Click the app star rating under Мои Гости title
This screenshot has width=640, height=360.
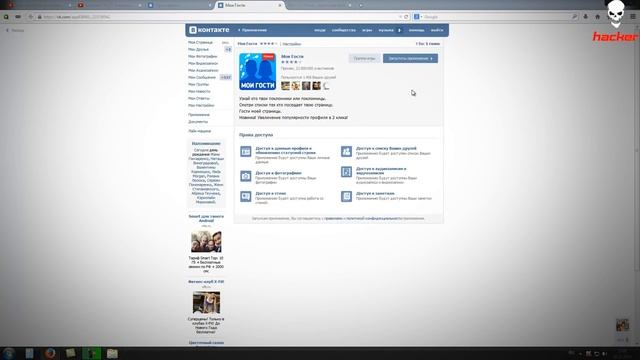(x=291, y=62)
